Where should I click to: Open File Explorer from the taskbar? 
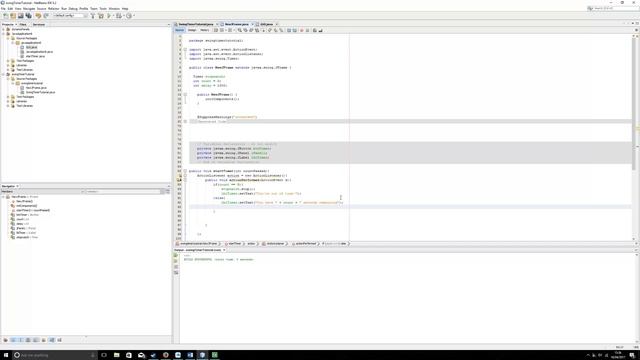pyautogui.click(x=116, y=355)
